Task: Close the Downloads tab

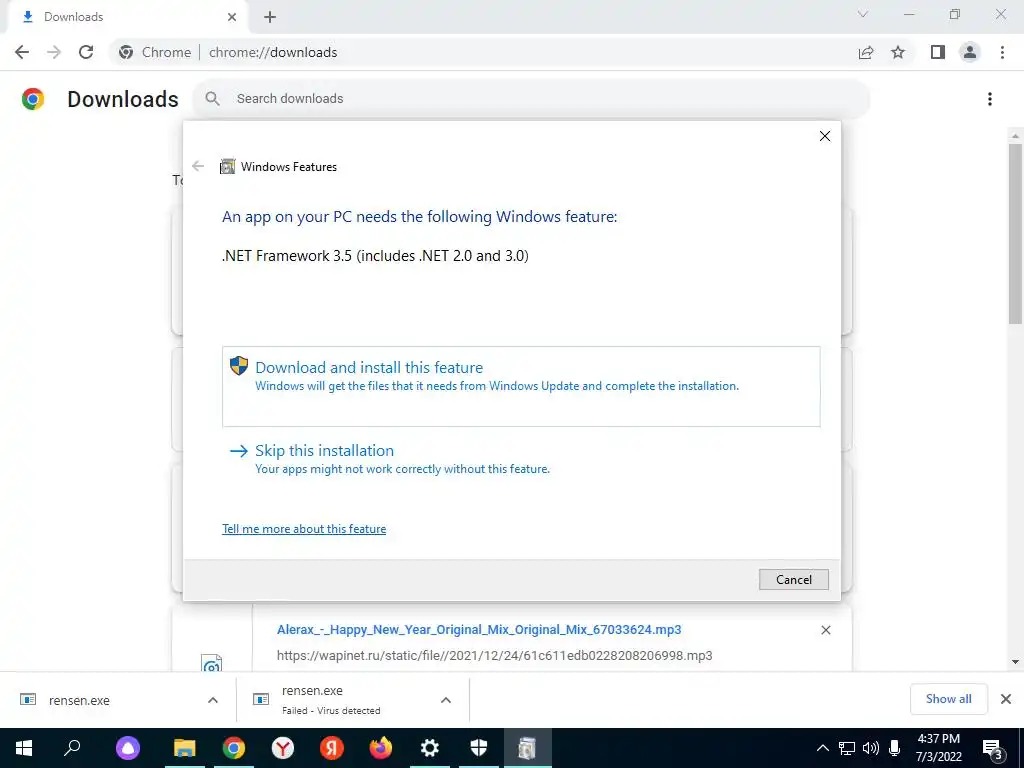Action: click(x=232, y=17)
